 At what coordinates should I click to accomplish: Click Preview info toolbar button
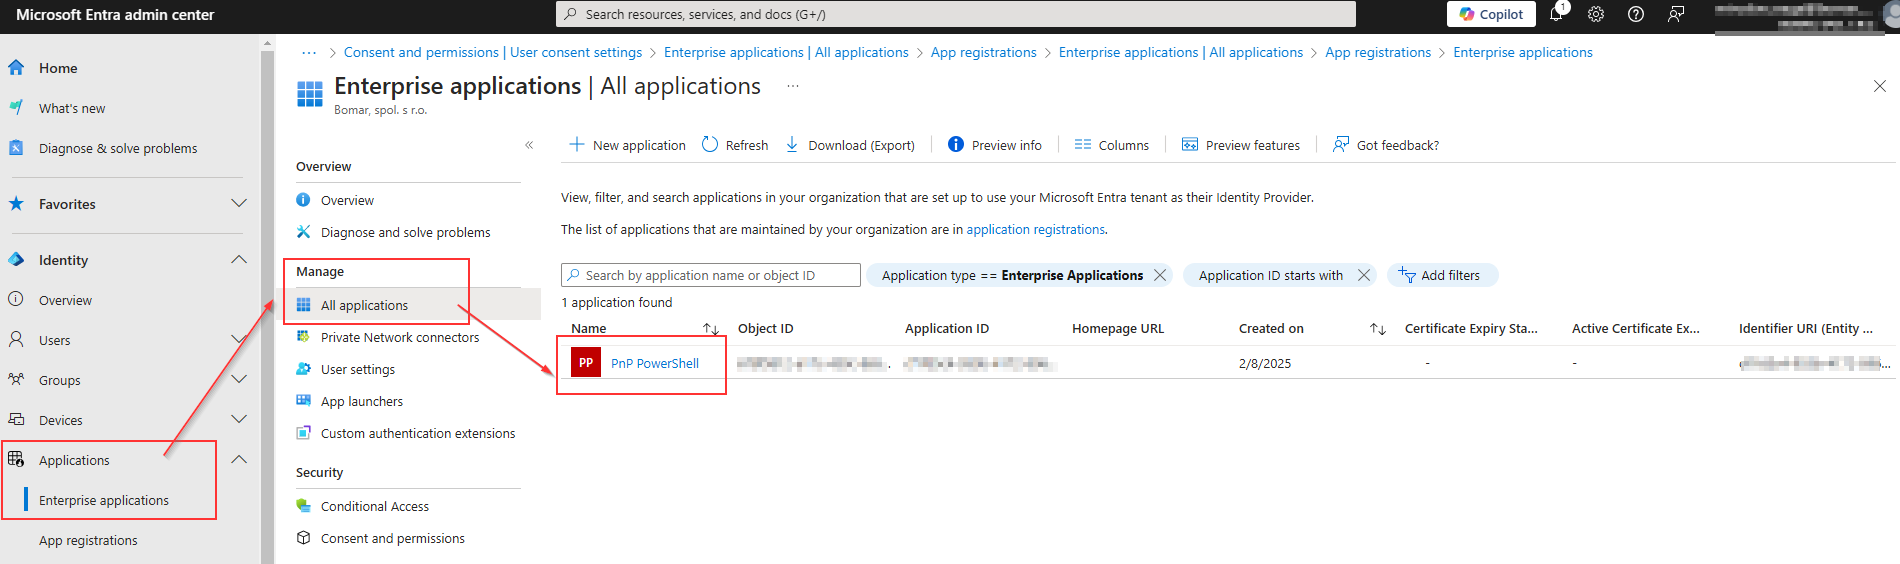pyautogui.click(x=995, y=145)
